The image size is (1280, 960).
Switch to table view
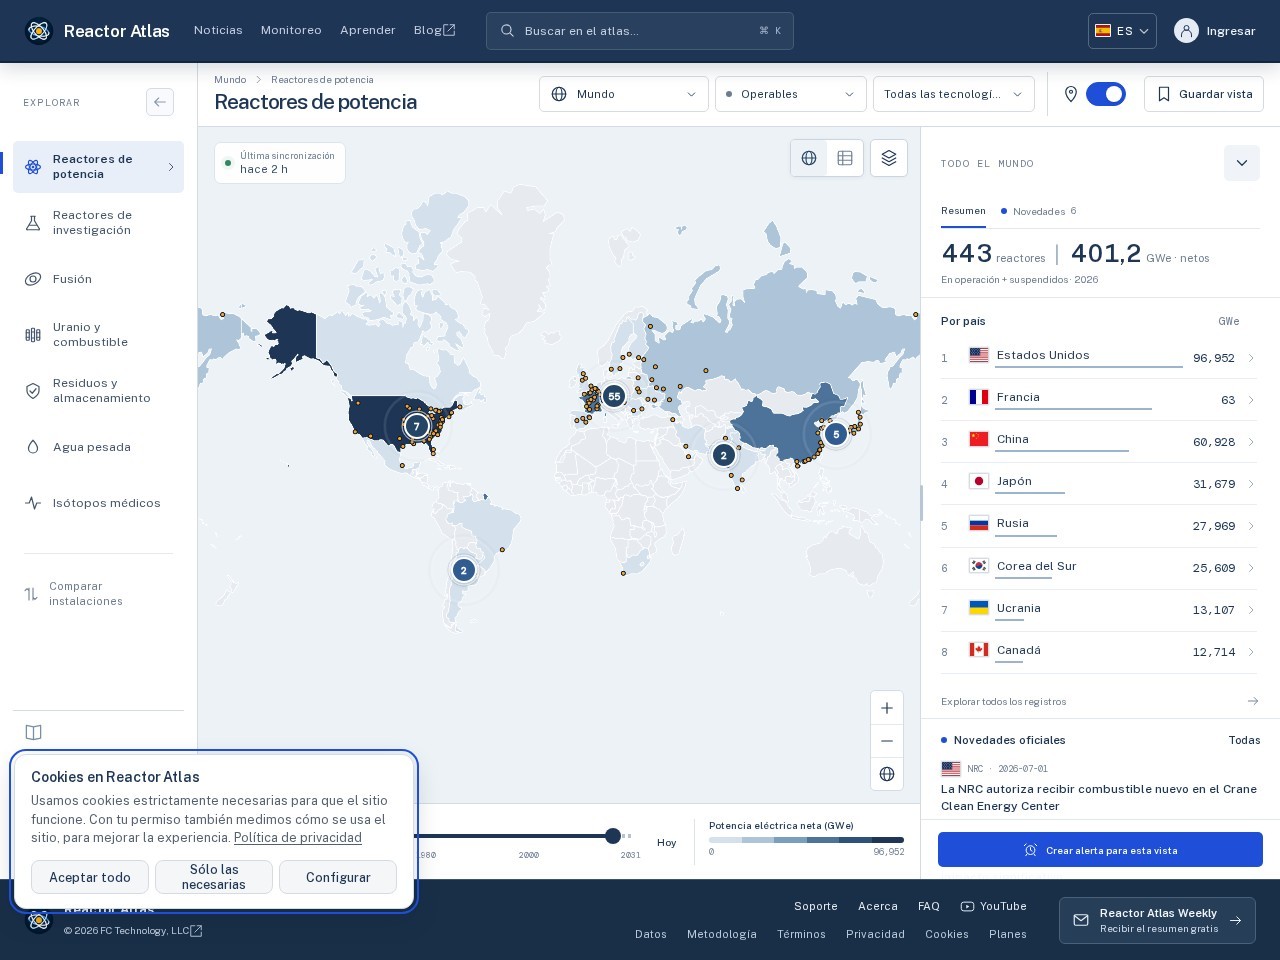click(845, 158)
